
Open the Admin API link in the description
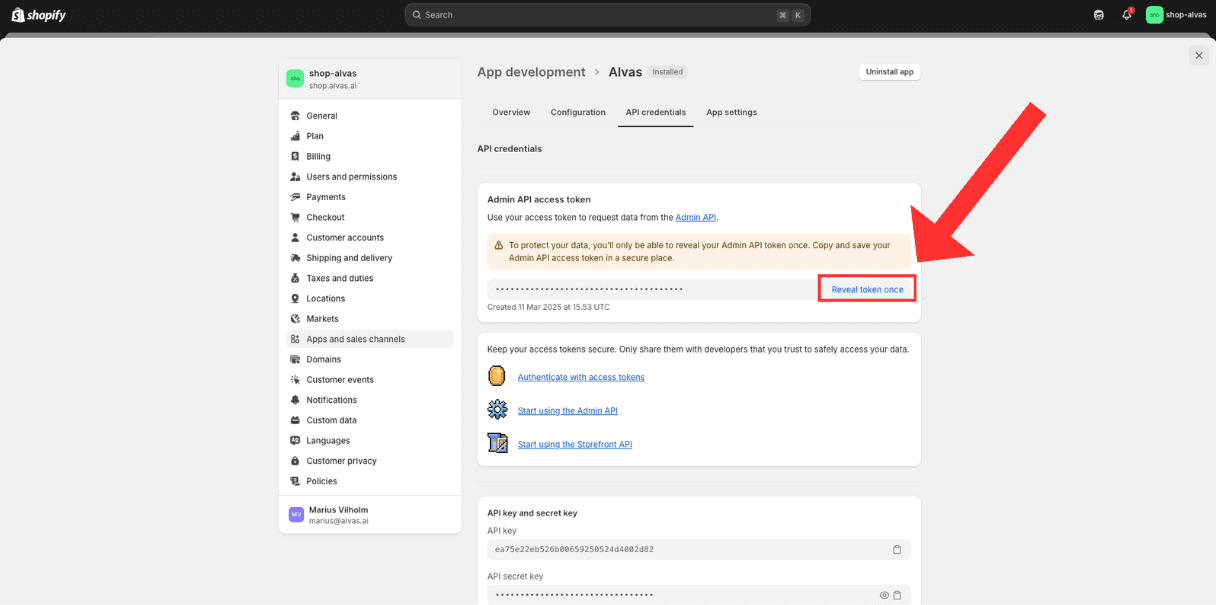[x=696, y=217]
